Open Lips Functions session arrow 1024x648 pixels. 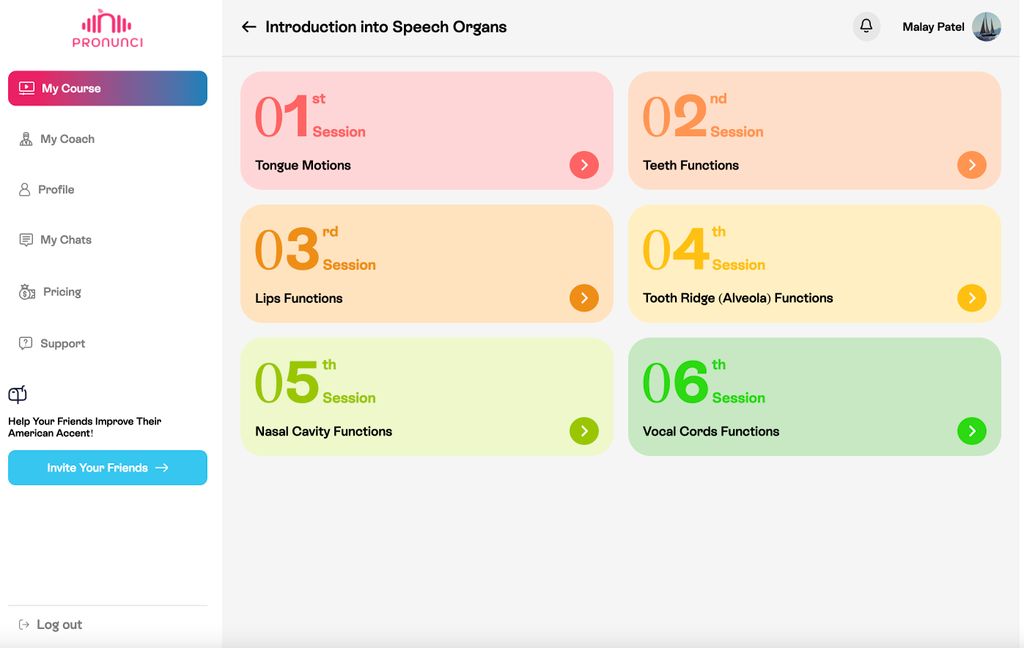(584, 298)
